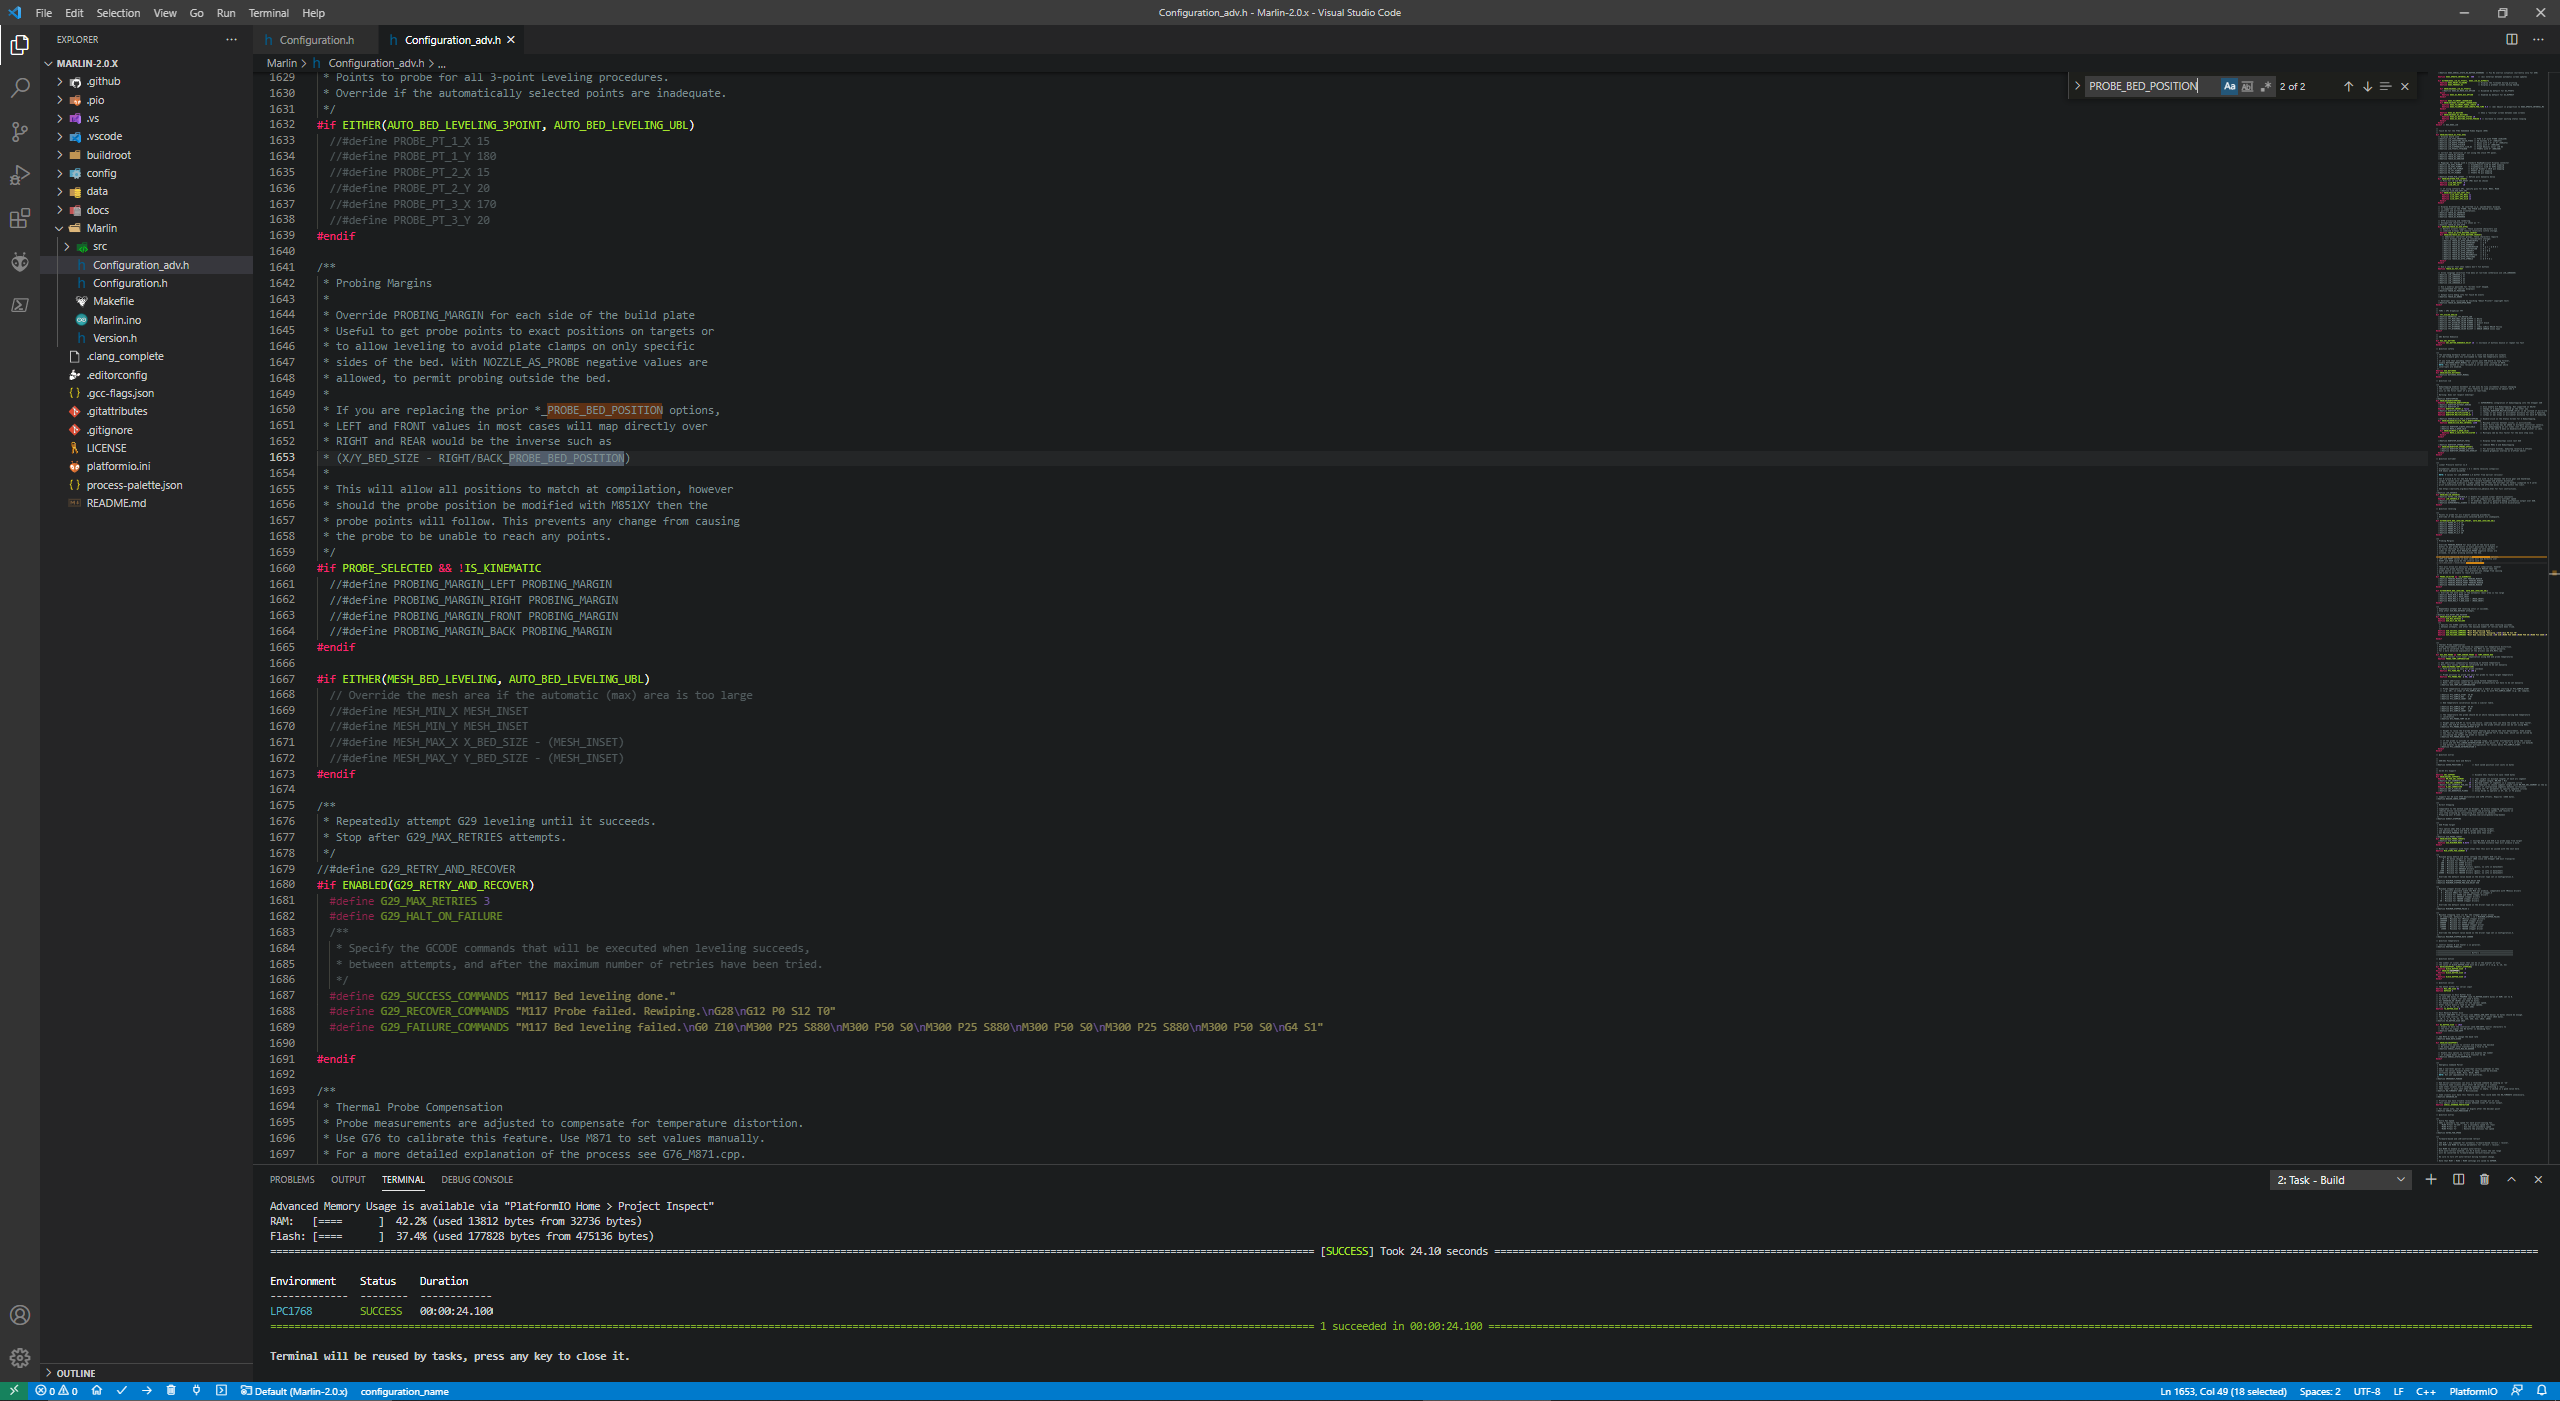Switch to the Configuration.h editor tab

(x=316, y=40)
